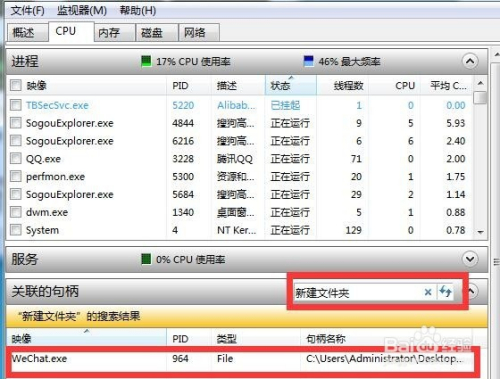Check the QQ.exe process checkbox

coord(16,158)
